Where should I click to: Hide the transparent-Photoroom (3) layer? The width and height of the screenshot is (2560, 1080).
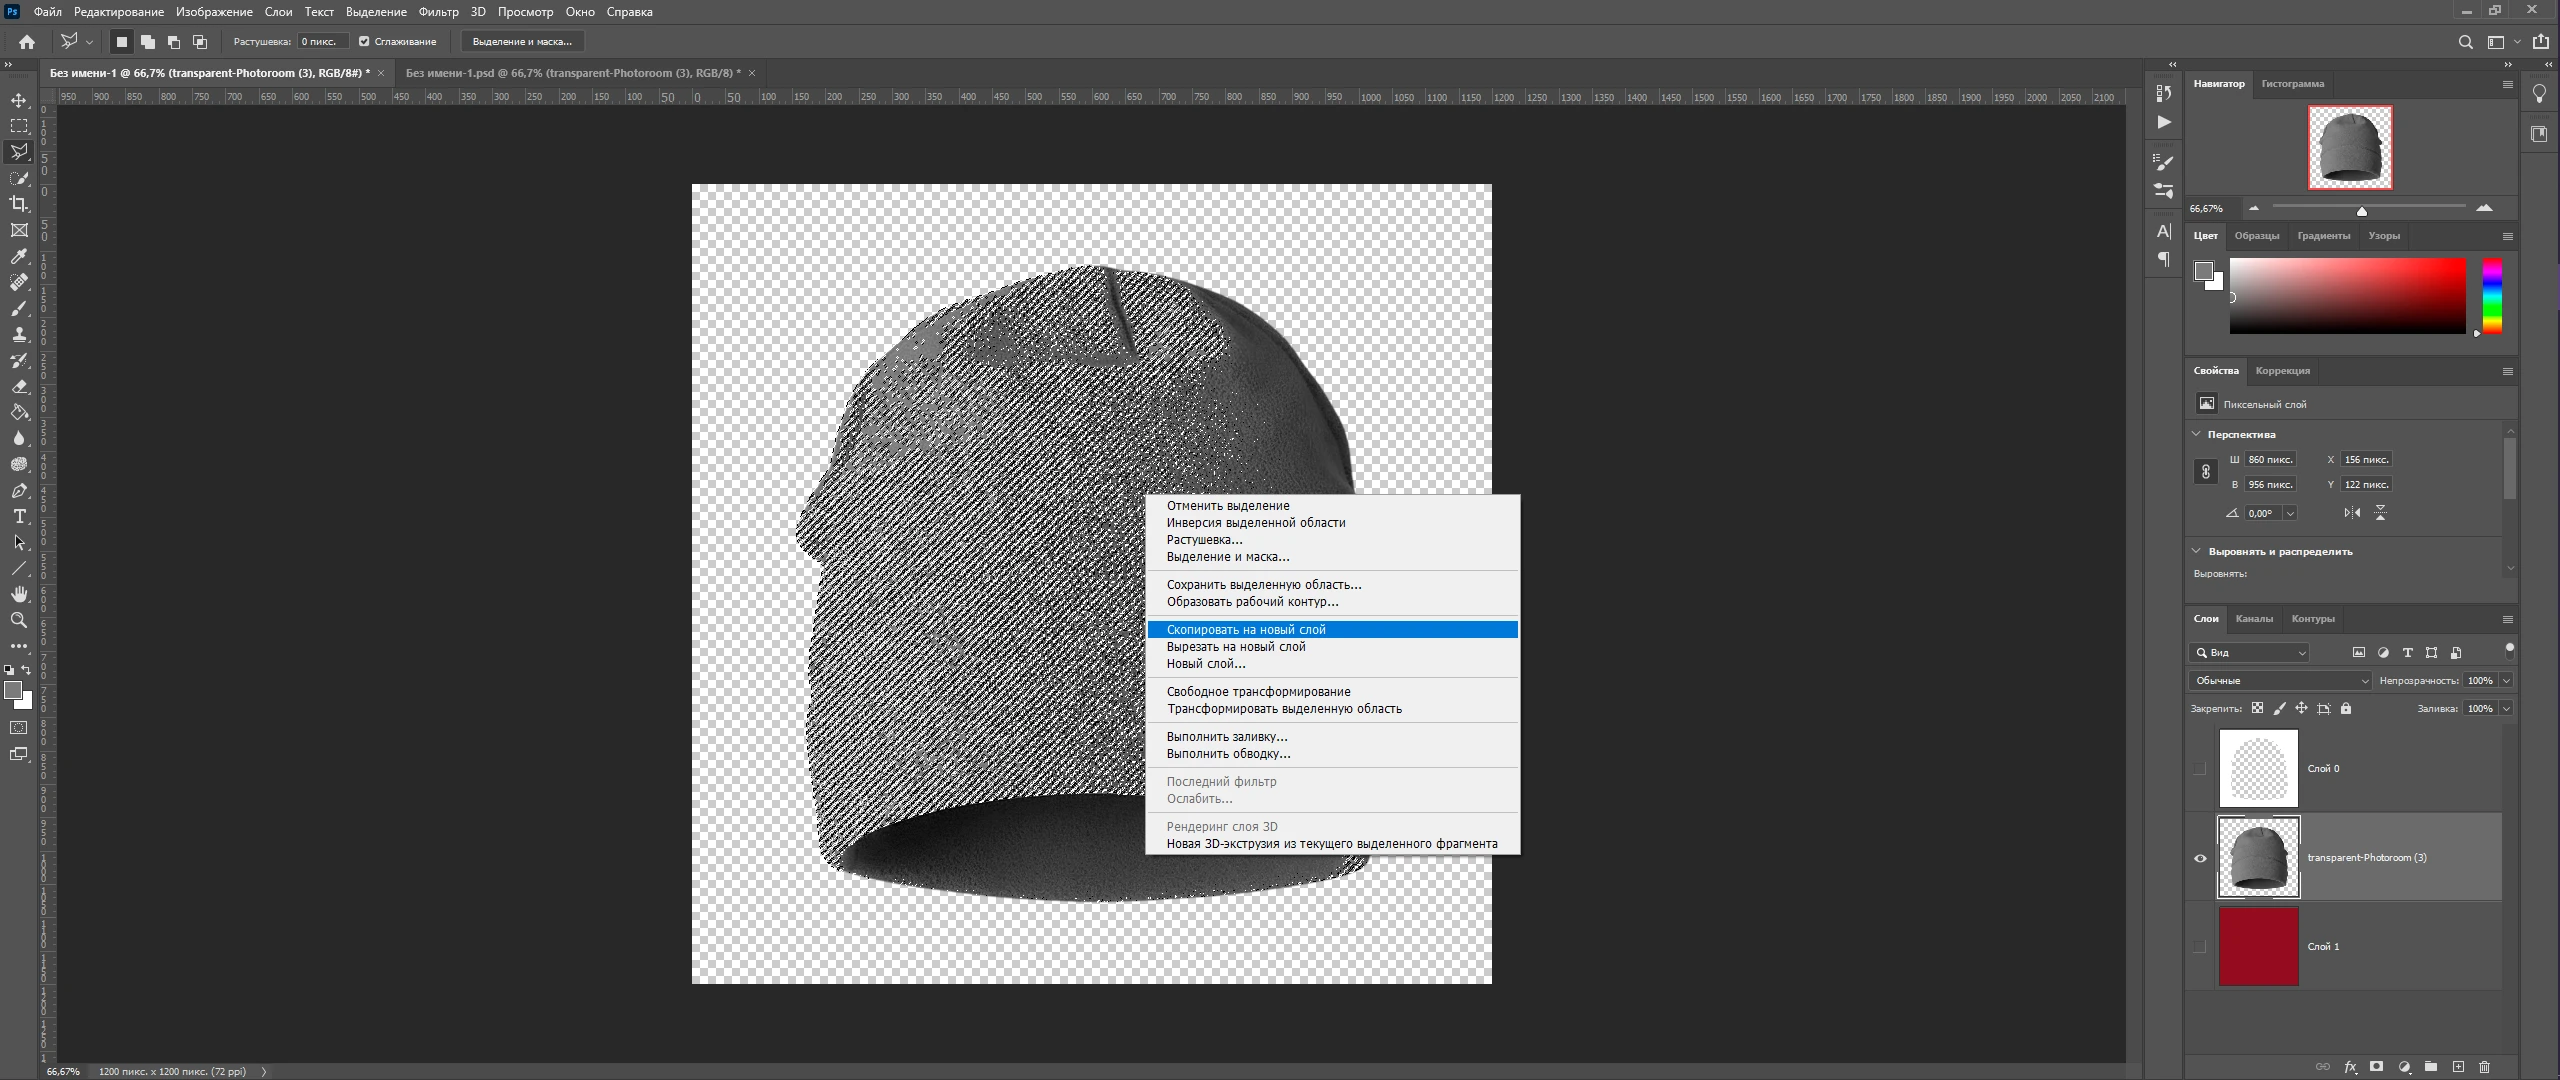[x=2200, y=858]
